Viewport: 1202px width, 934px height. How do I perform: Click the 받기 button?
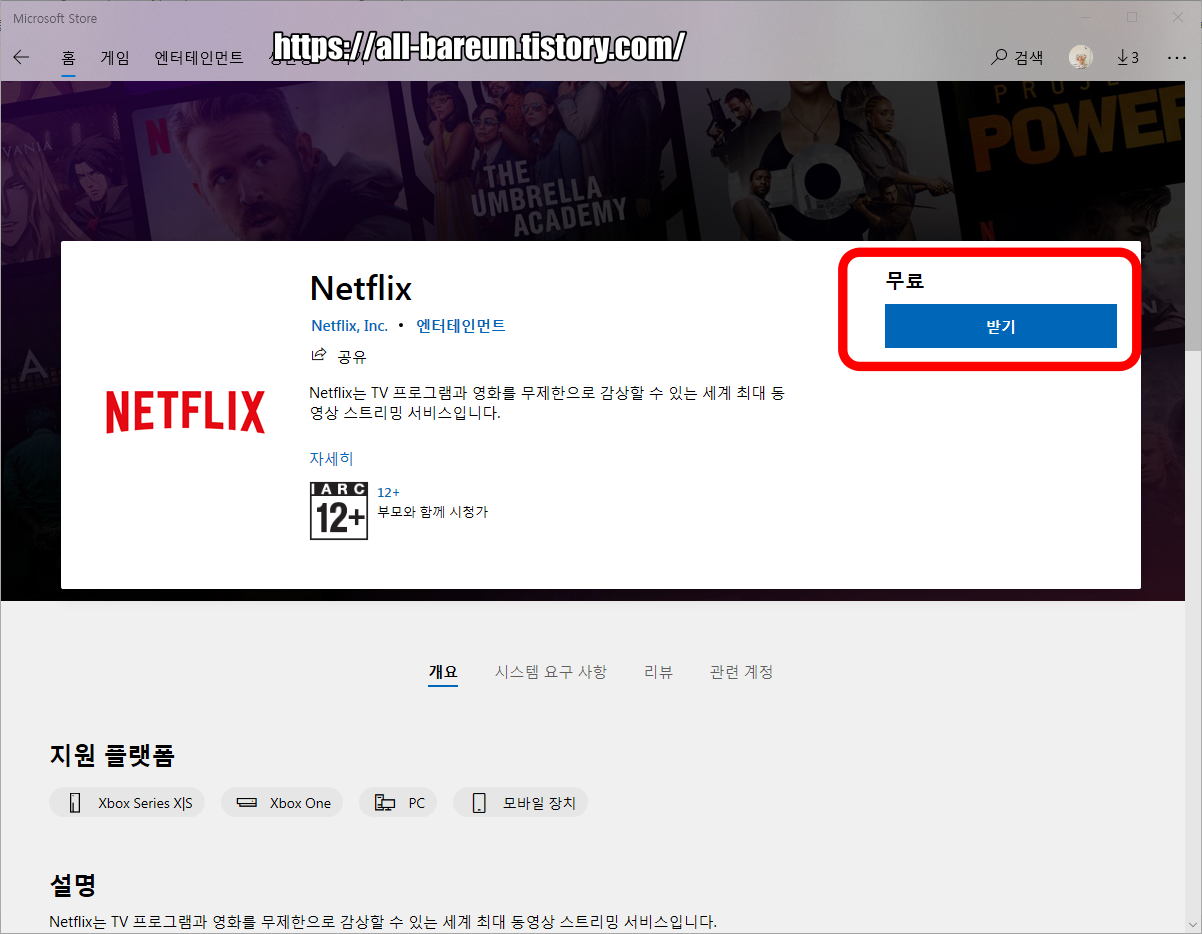click(1000, 326)
